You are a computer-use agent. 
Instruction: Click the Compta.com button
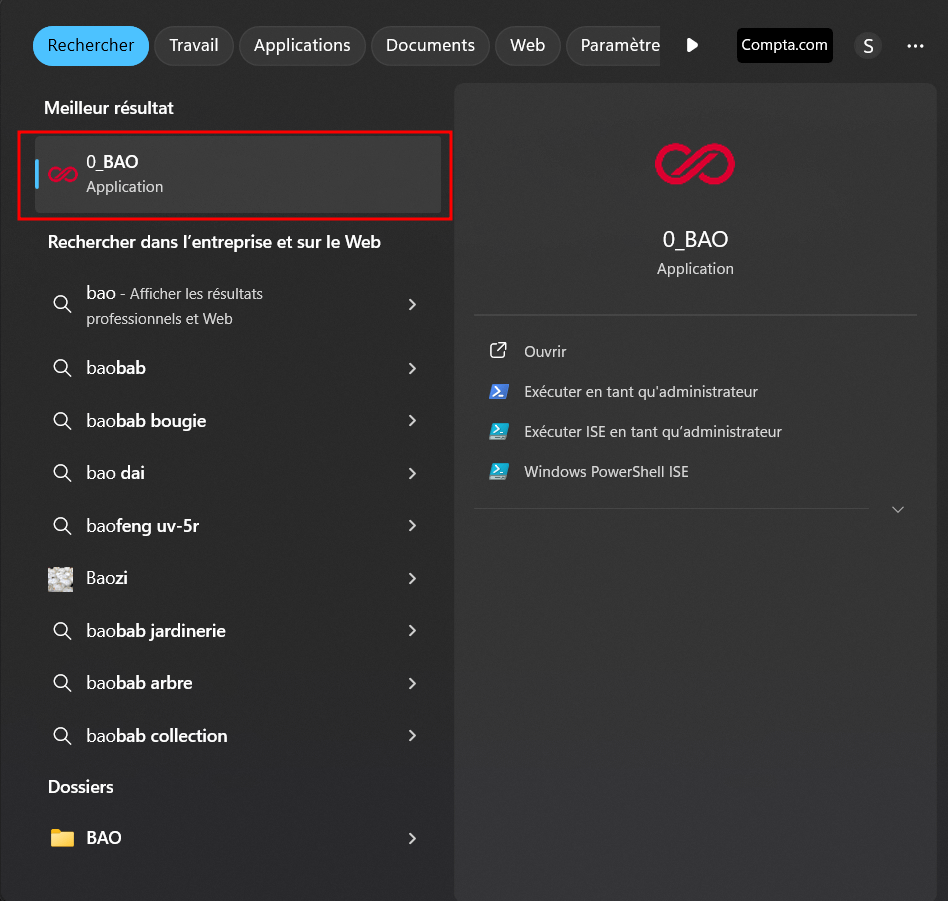(x=784, y=46)
